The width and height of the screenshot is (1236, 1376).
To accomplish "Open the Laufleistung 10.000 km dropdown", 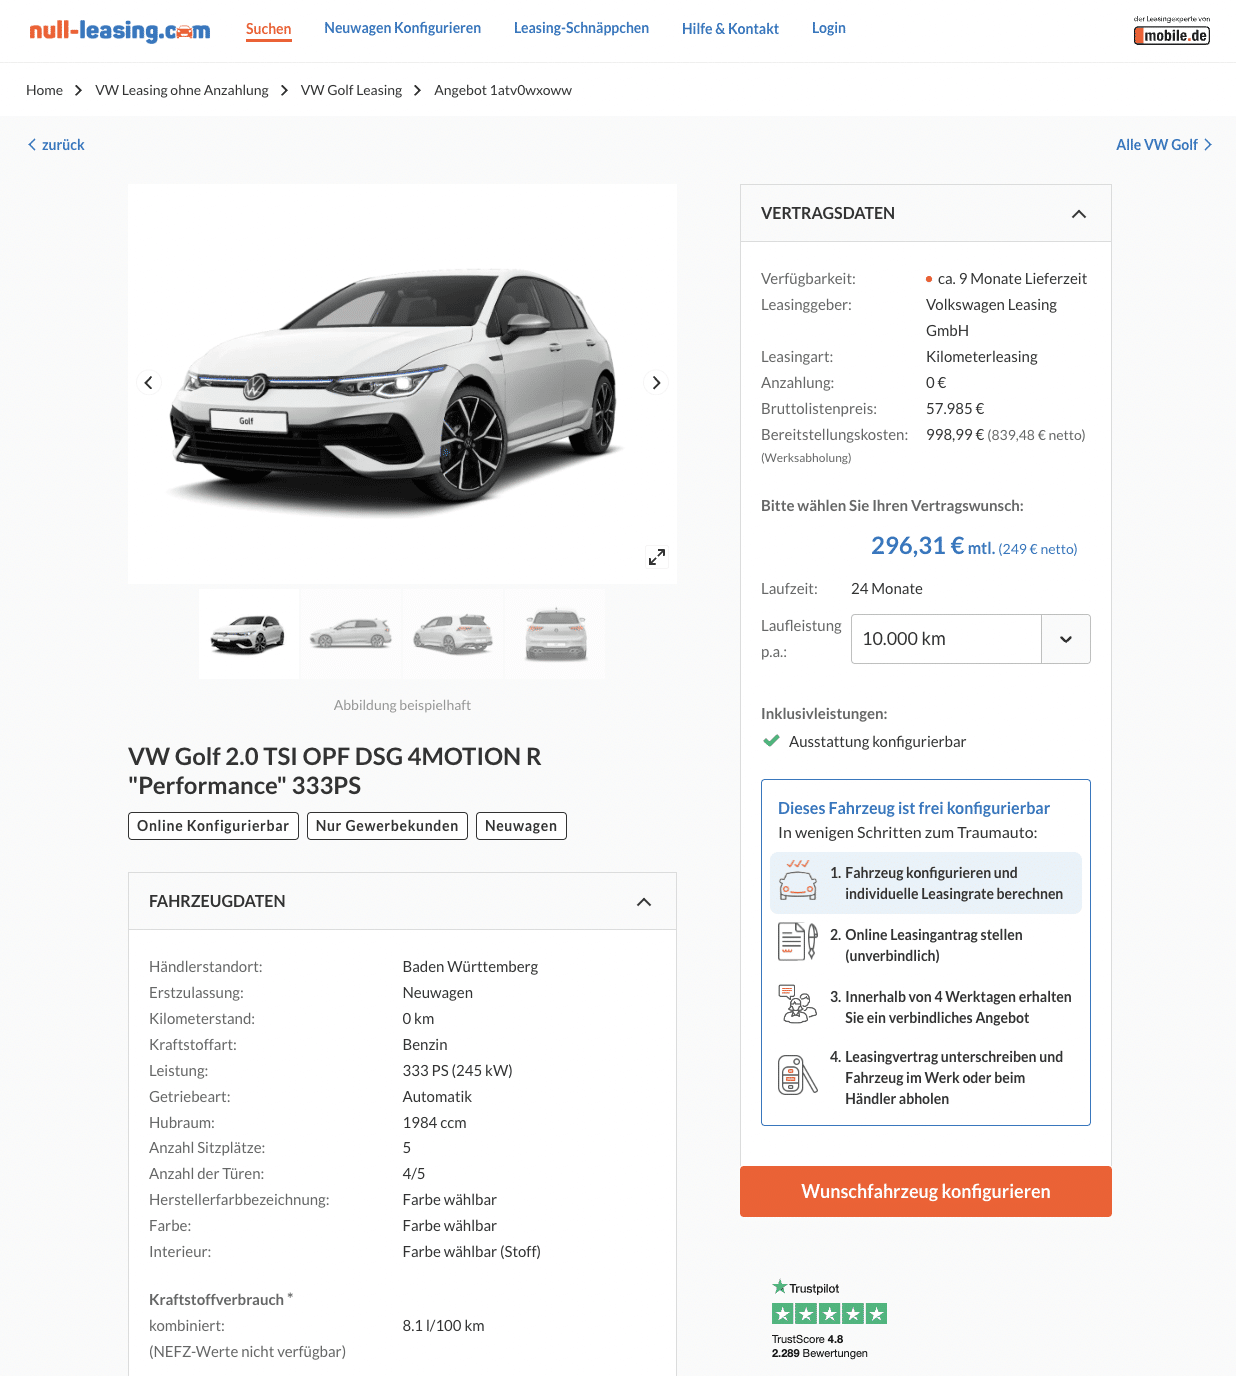I will click(970, 639).
